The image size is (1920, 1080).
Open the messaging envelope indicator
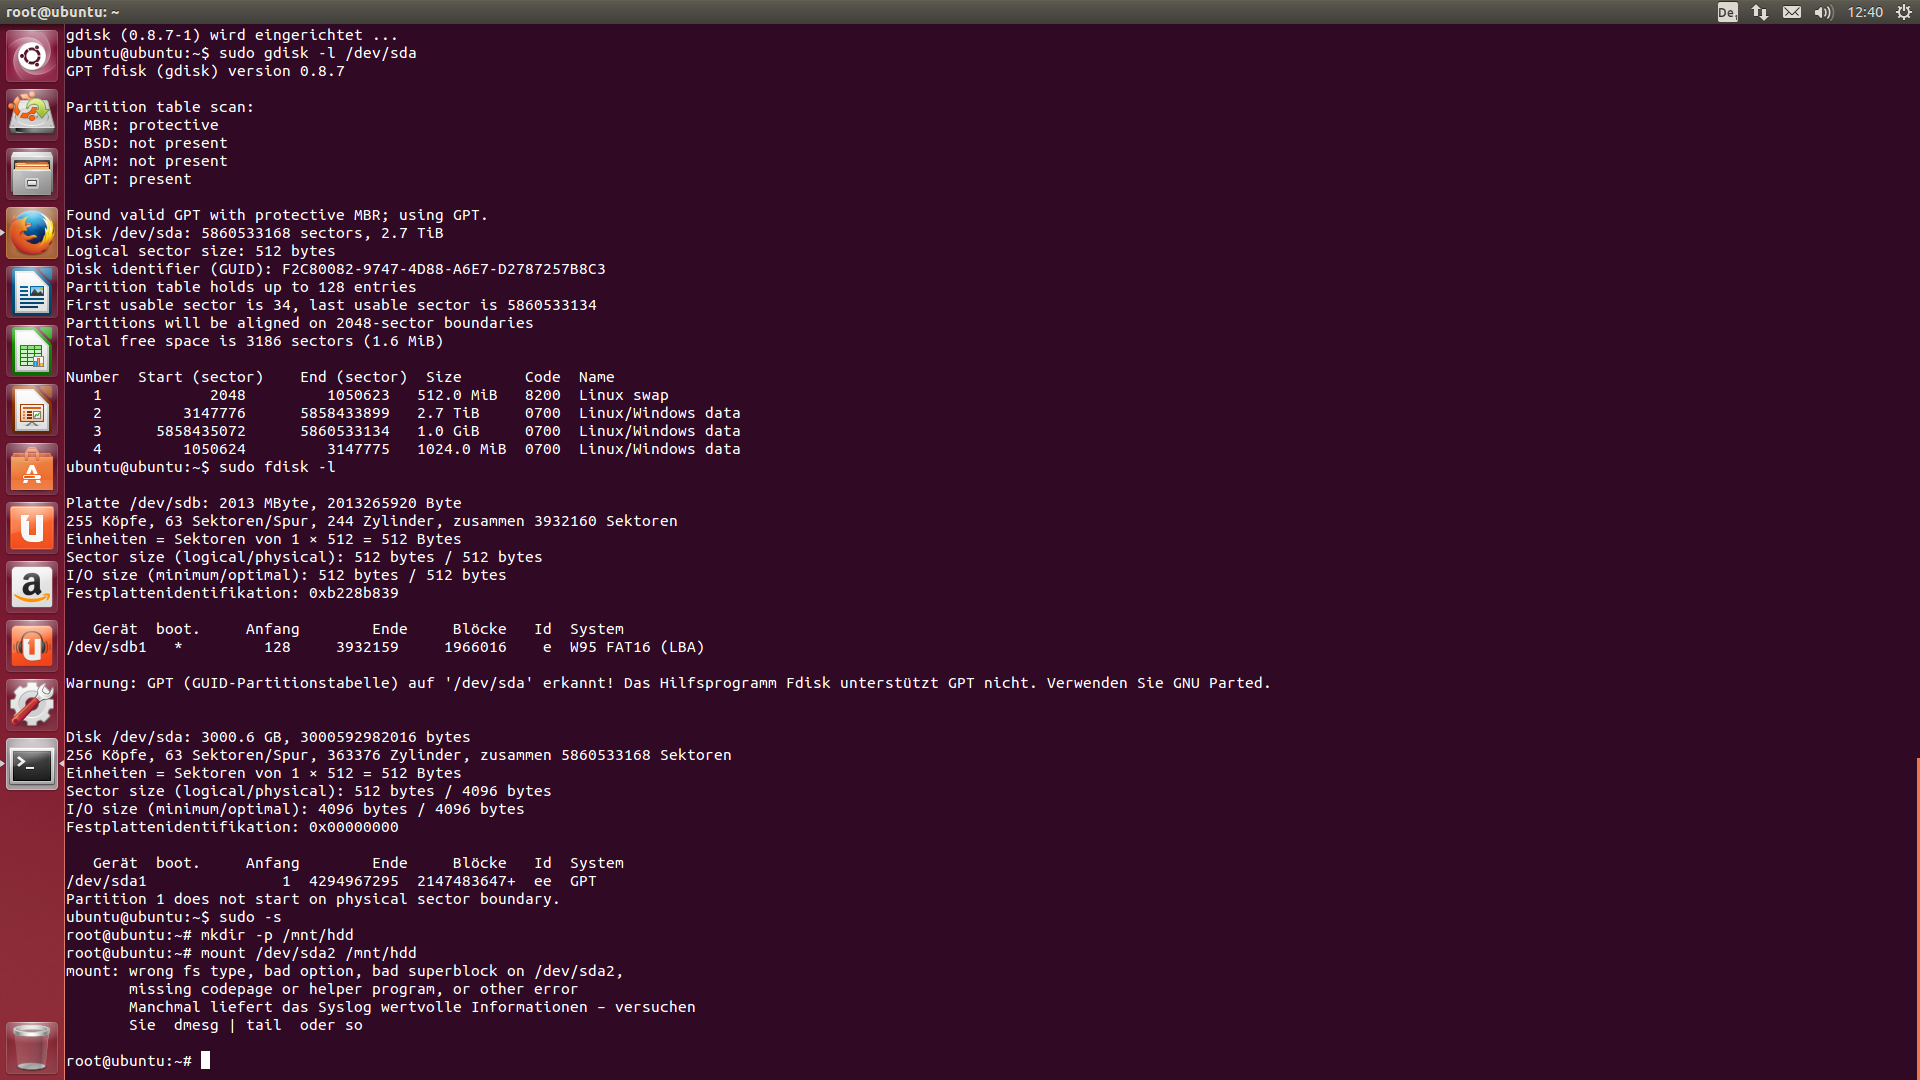(1792, 12)
